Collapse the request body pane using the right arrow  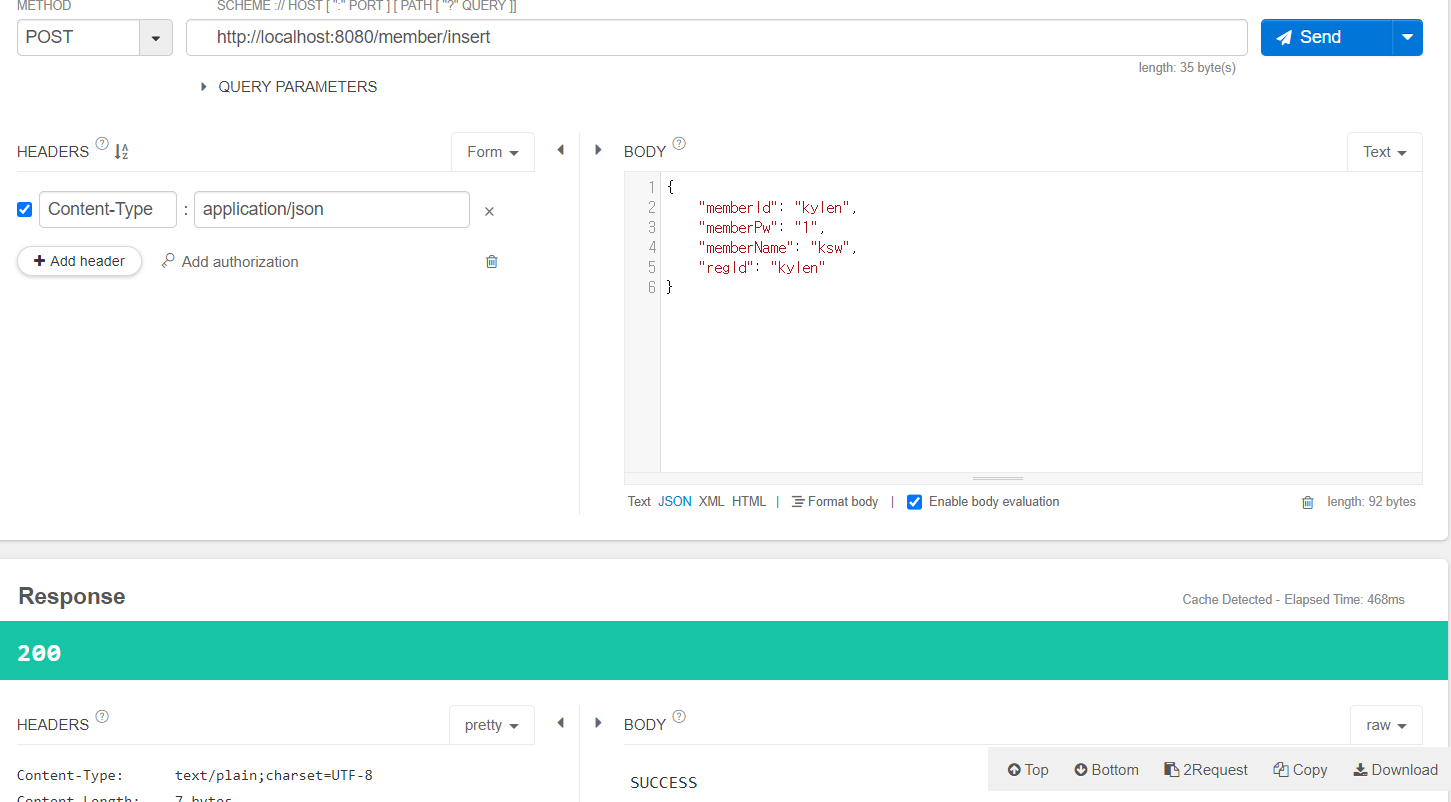pyautogui.click(x=598, y=149)
